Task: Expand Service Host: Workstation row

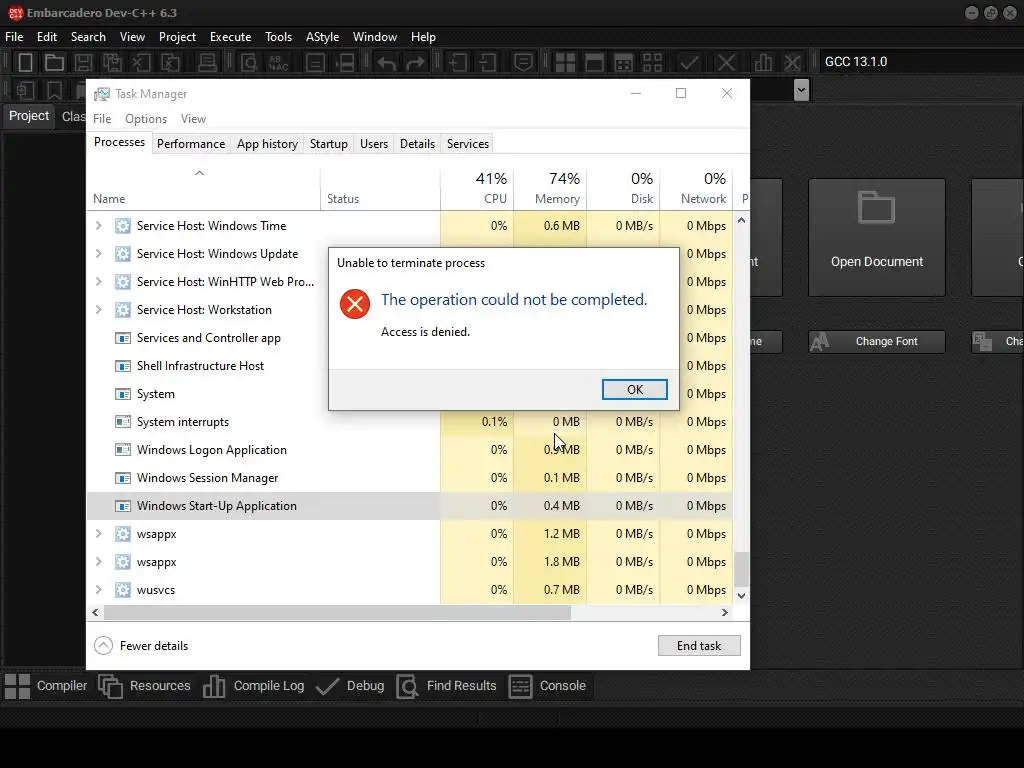Action: click(x=99, y=310)
